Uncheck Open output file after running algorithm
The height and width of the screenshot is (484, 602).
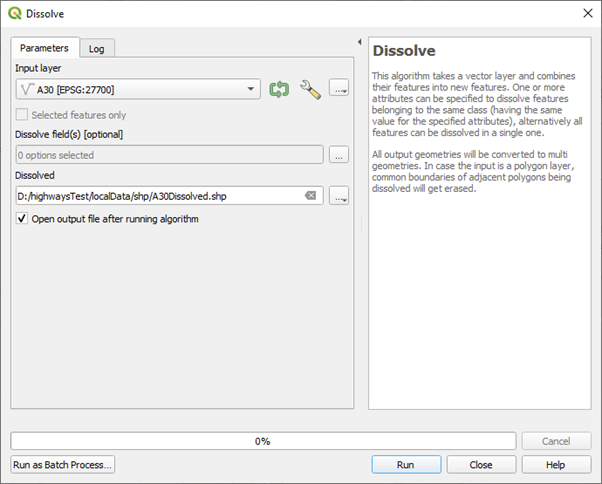23,219
